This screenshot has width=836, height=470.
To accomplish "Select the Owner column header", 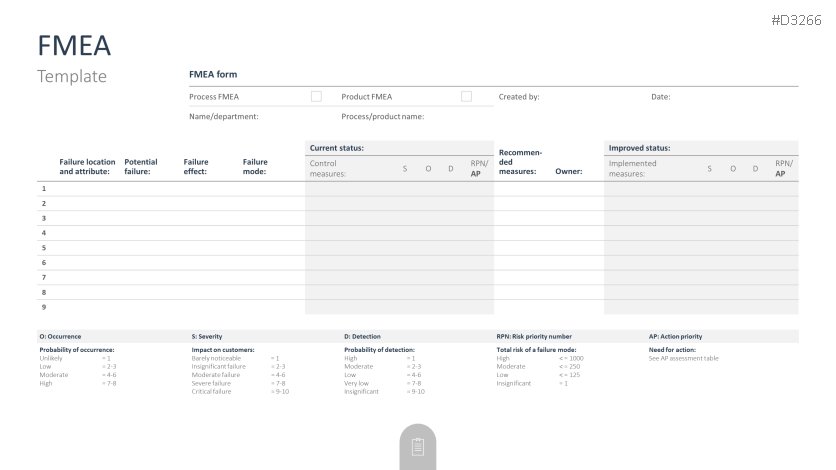I will click(568, 171).
